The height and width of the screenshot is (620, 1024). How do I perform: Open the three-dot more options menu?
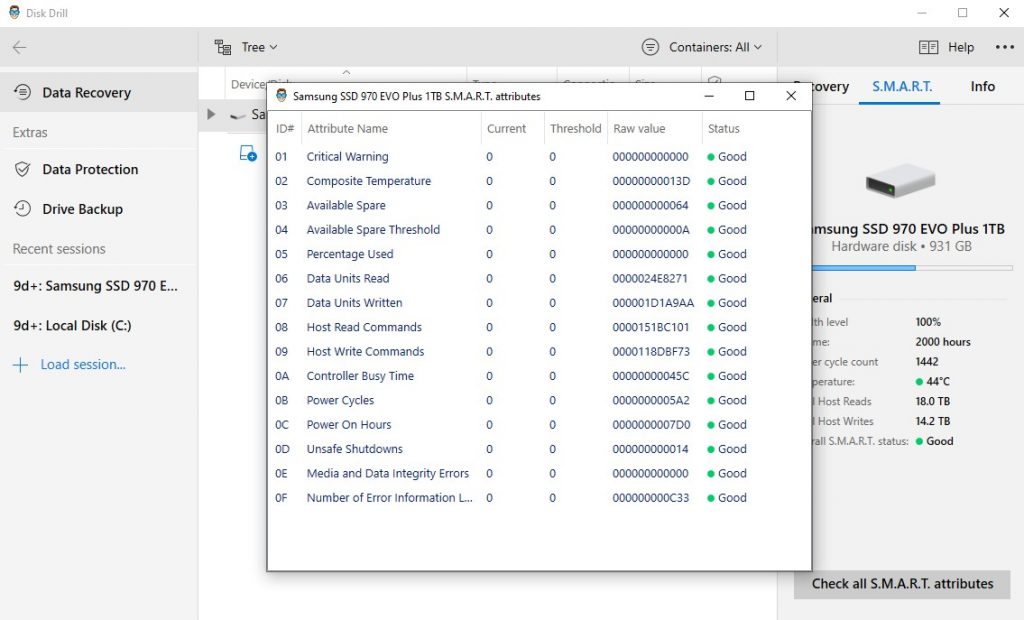pos(1004,47)
